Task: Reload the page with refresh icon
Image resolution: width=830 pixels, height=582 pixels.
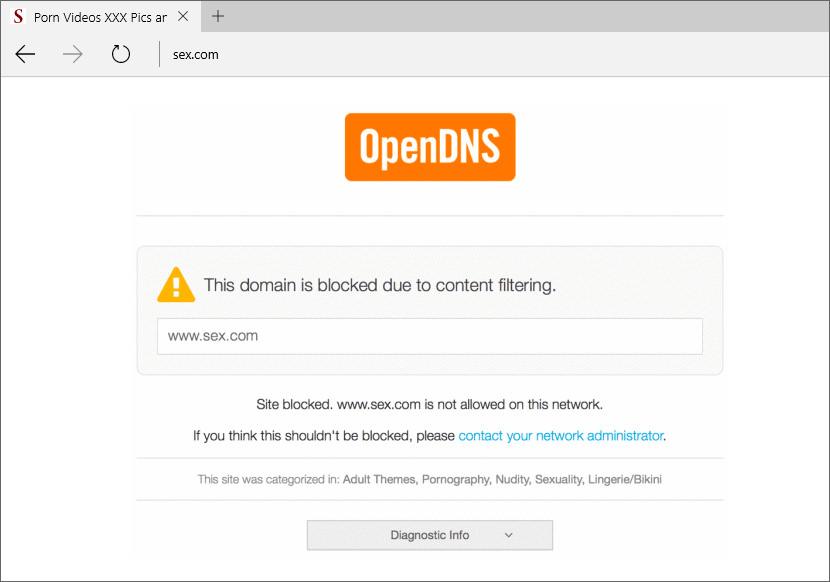Action: 121,54
